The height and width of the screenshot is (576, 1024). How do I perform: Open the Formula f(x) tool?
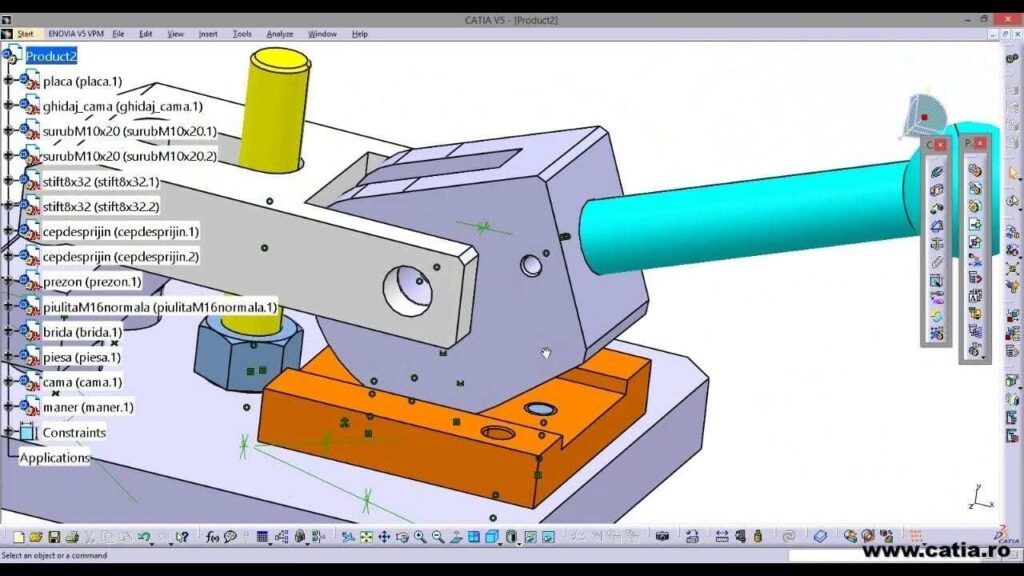tap(212, 537)
